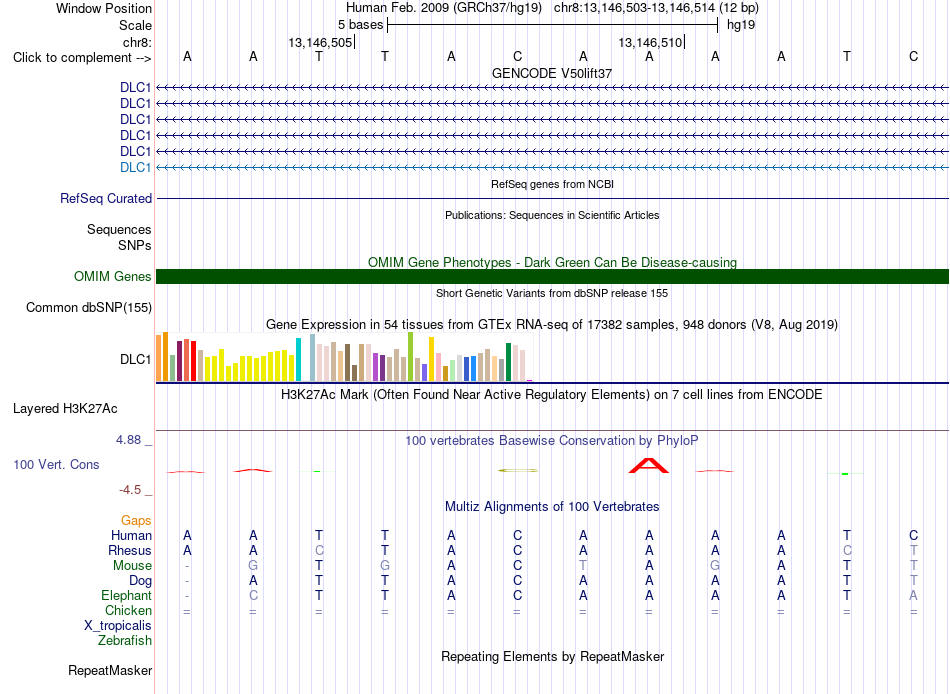Select the dark green OMIM Genes bar
The image size is (950, 694).
click(552, 276)
